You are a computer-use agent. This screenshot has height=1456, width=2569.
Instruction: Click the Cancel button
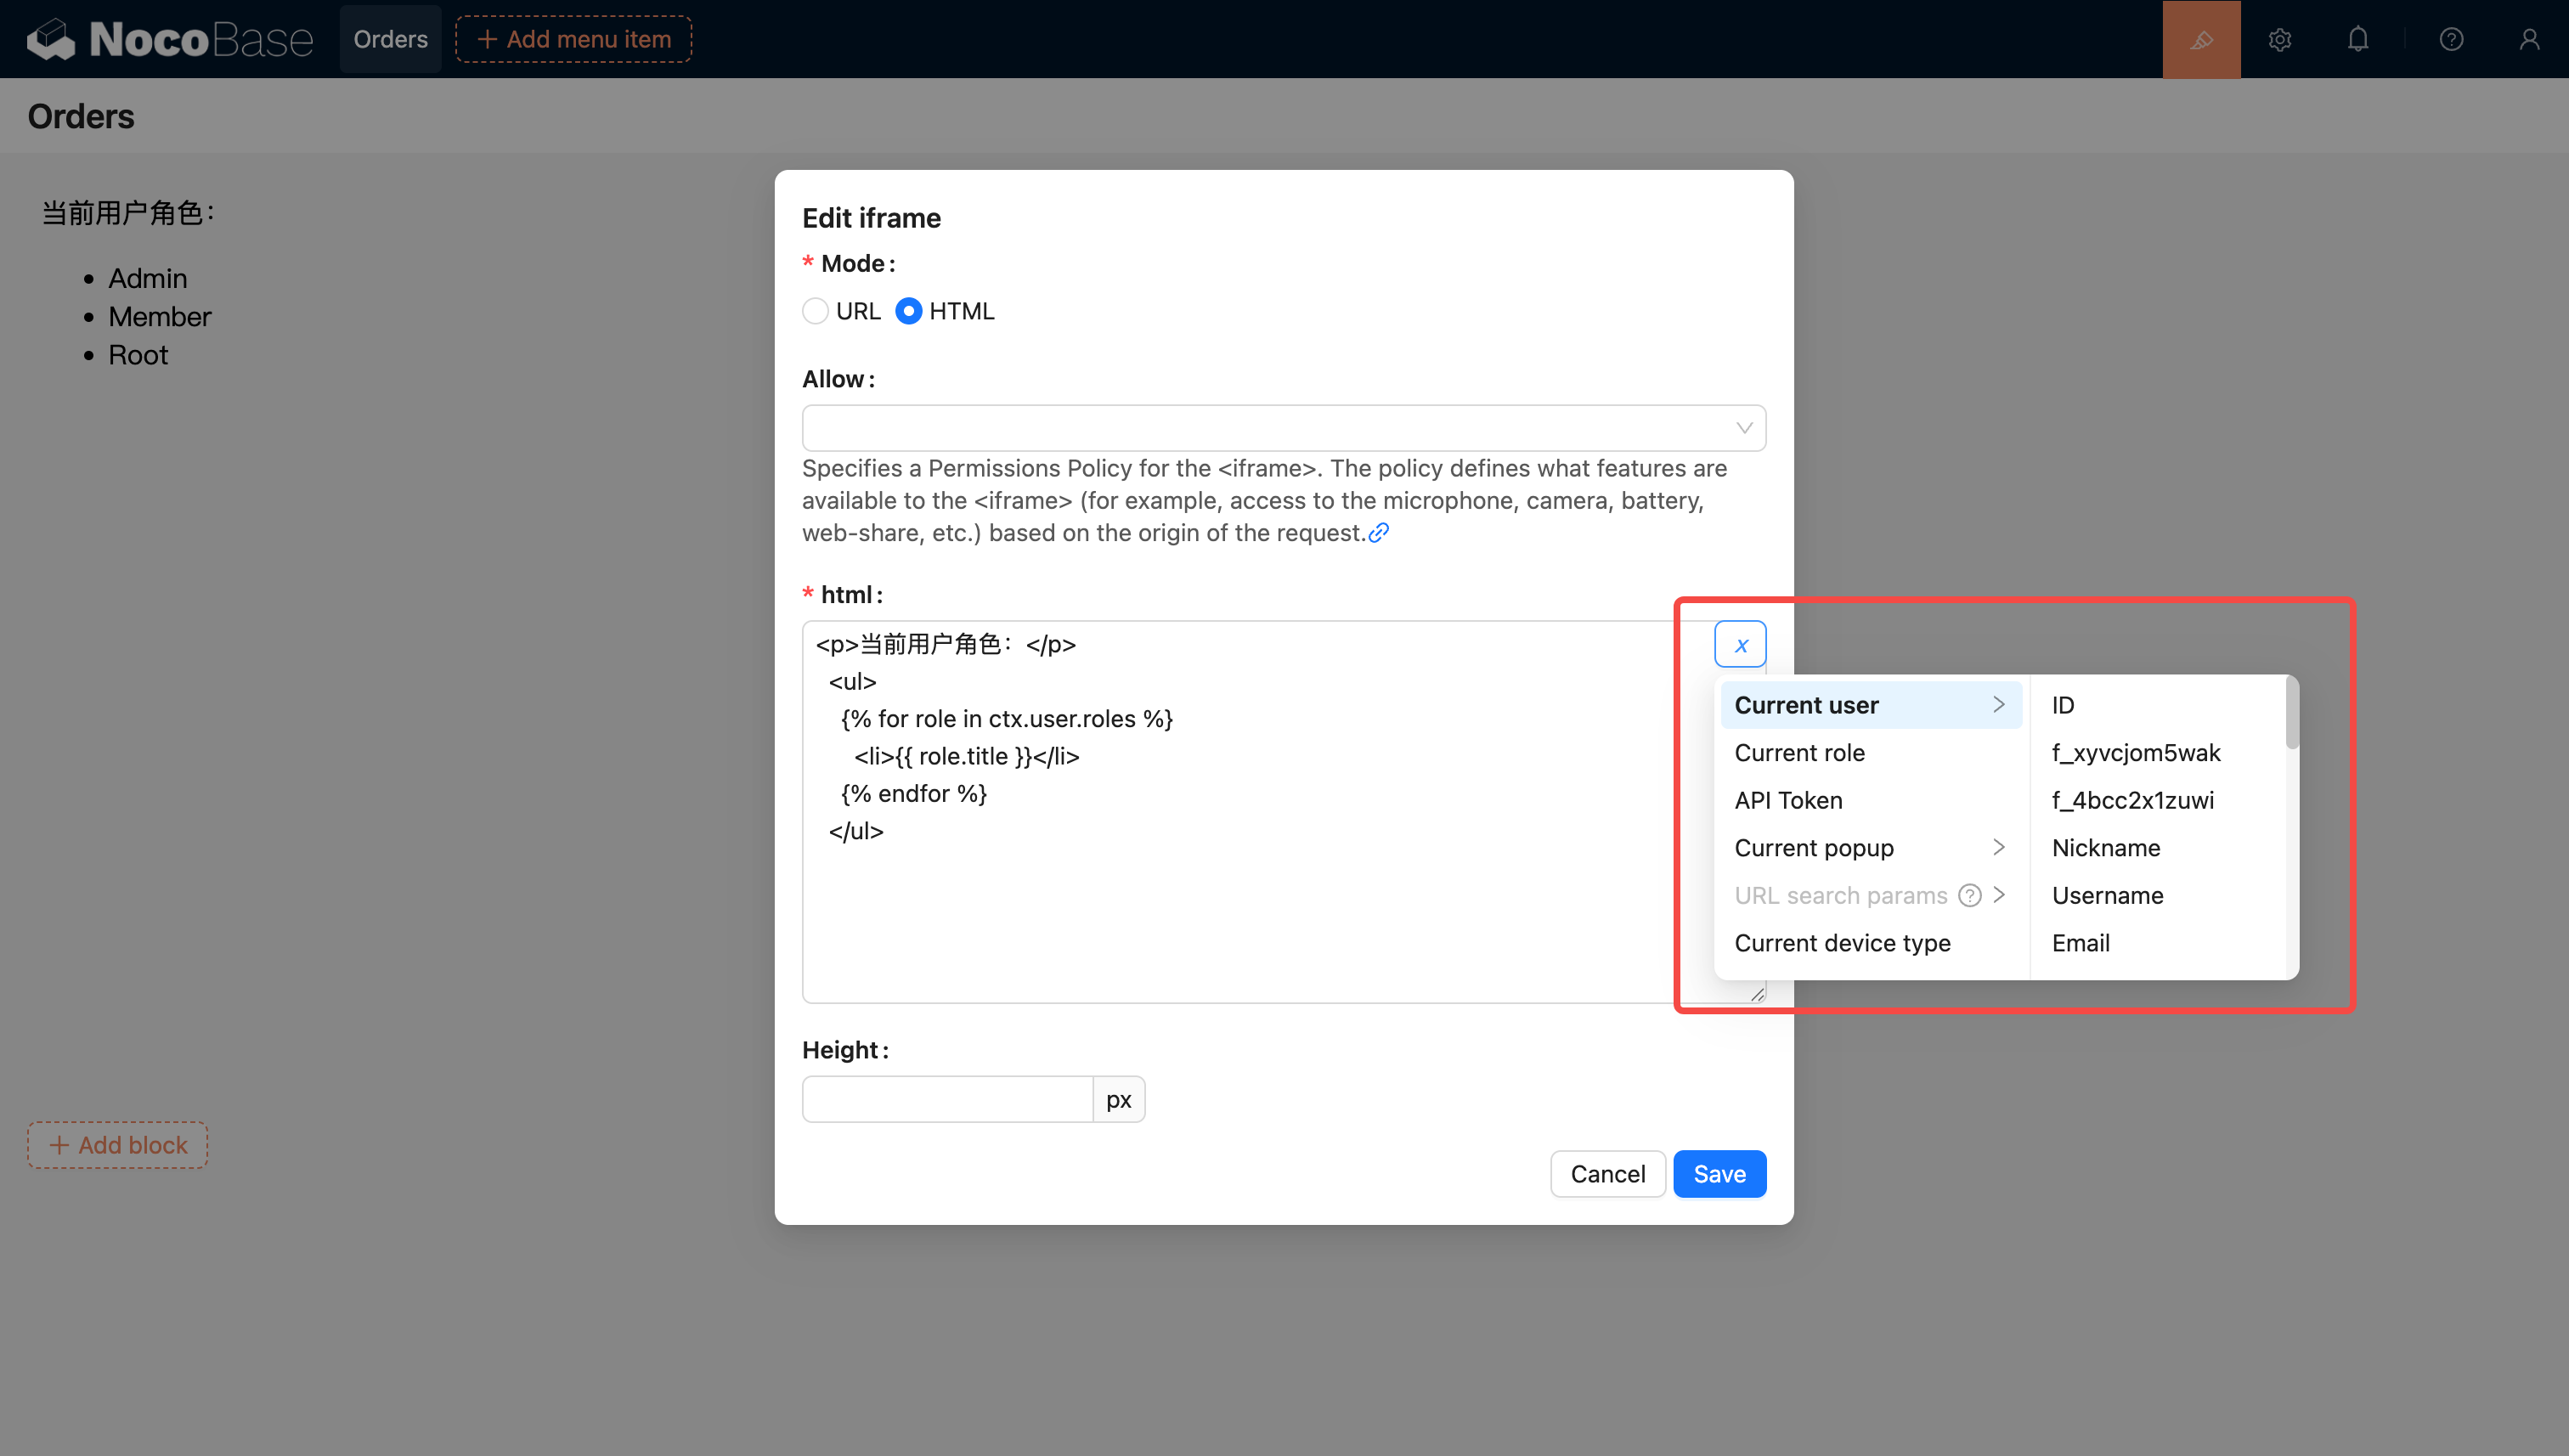pos(1607,1174)
